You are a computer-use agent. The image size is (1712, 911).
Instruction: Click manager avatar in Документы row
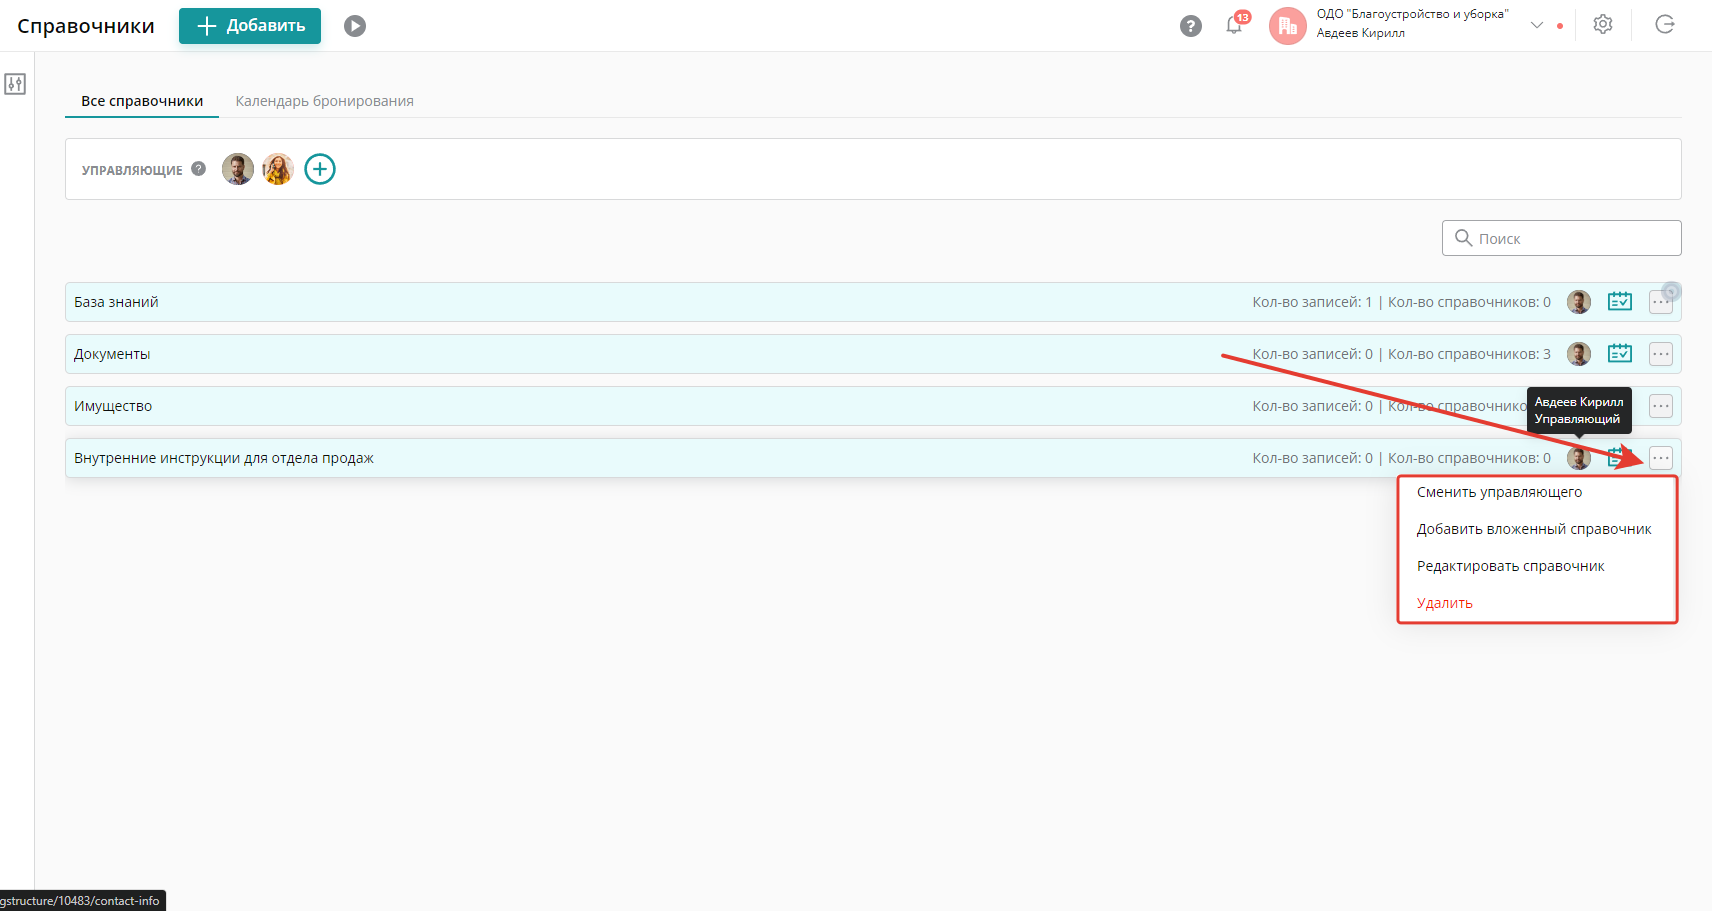point(1579,354)
